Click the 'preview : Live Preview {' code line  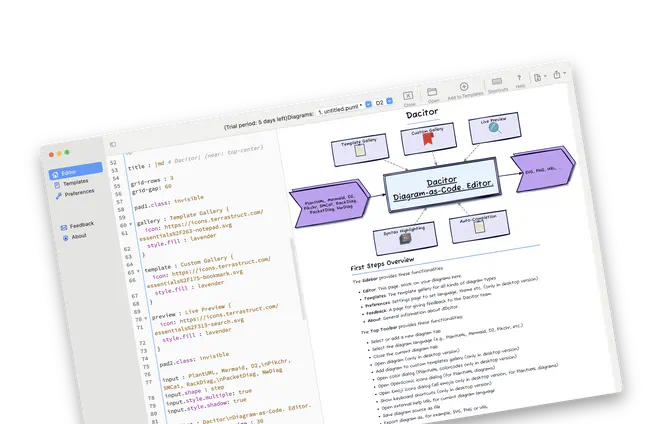tap(192, 310)
